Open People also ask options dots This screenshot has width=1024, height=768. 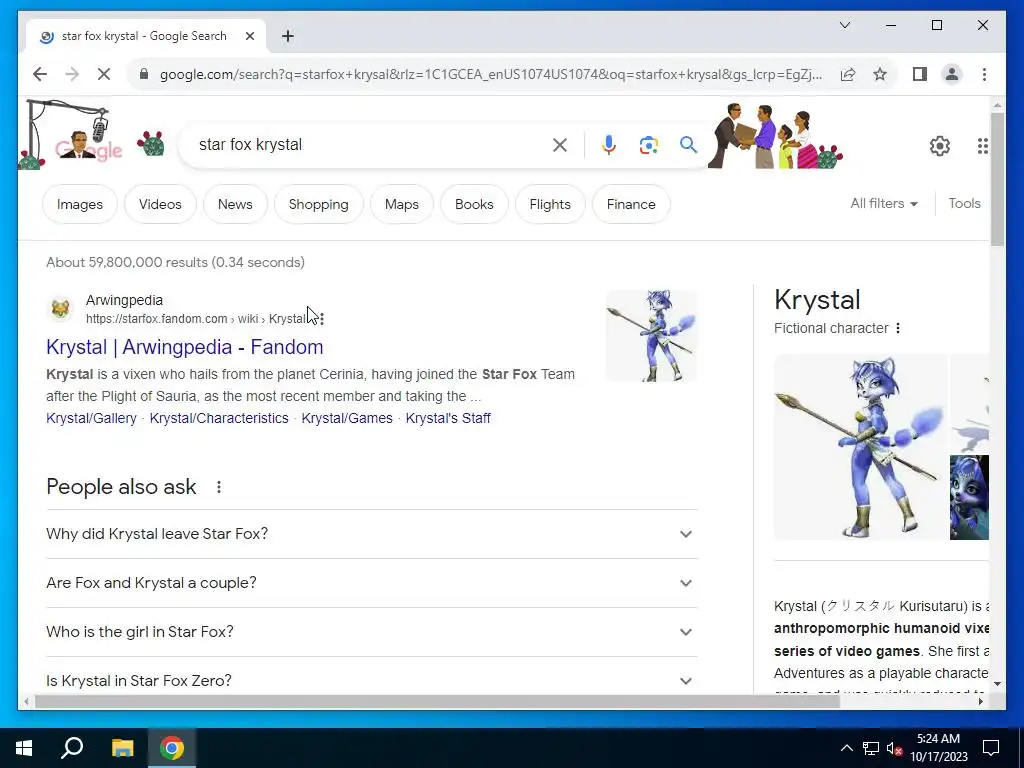[219, 487]
